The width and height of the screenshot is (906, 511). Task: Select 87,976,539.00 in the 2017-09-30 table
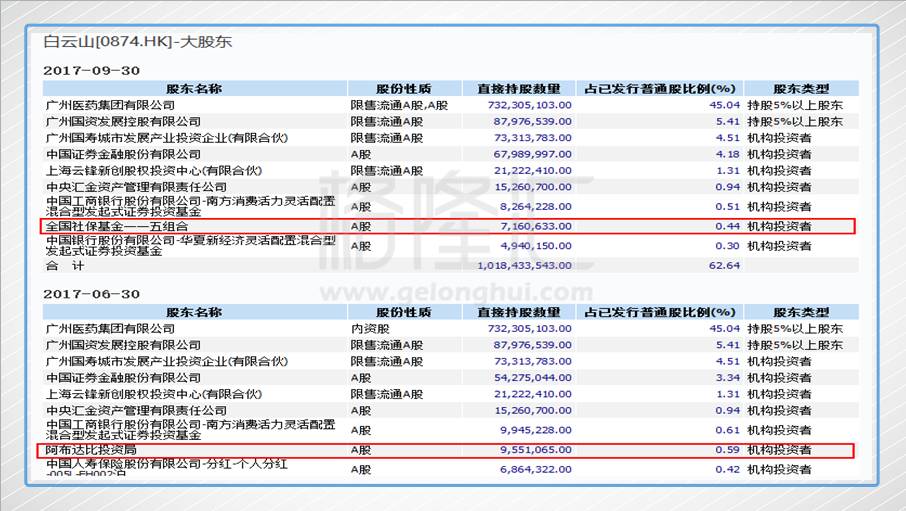[x=532, y=121]
